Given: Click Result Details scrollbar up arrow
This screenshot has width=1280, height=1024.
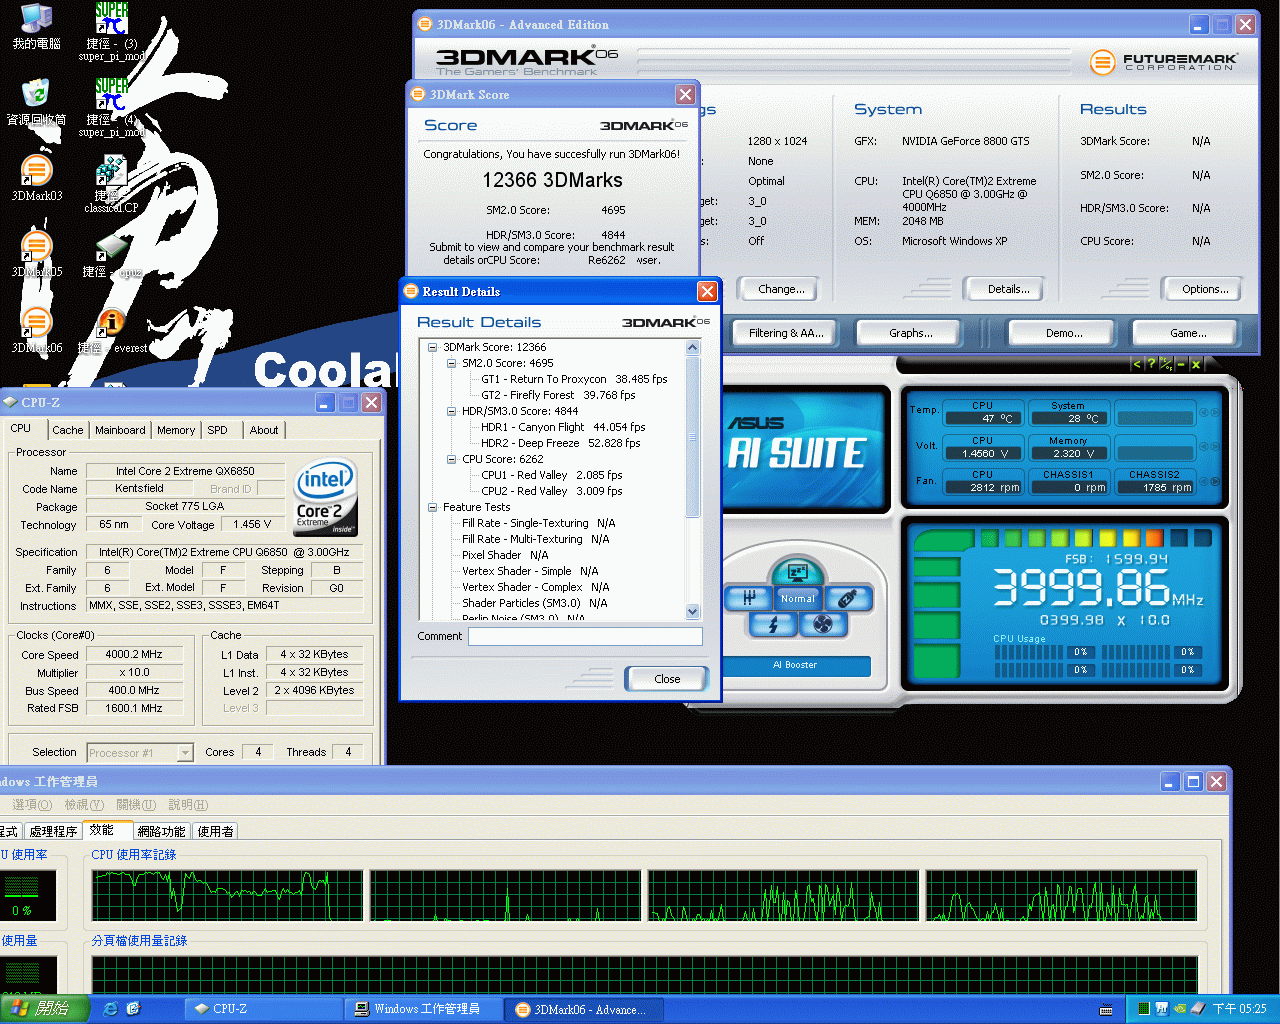Looking at the screenshot, I should click(692, 347).
